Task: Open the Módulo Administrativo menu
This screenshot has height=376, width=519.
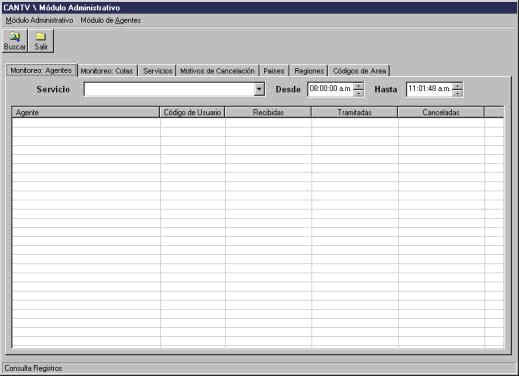Action: tap(39, 20)
